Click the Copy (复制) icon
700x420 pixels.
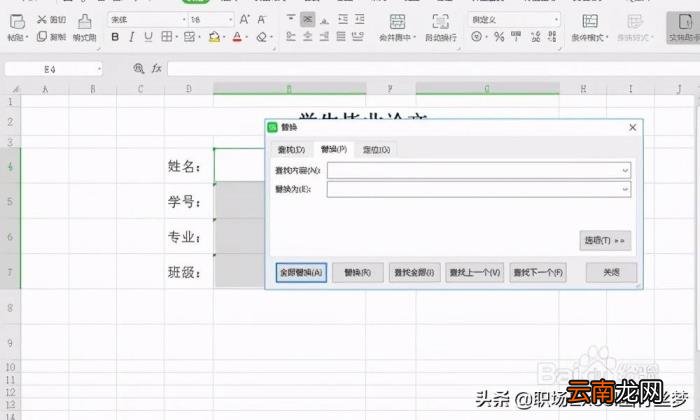pos(42,37)
